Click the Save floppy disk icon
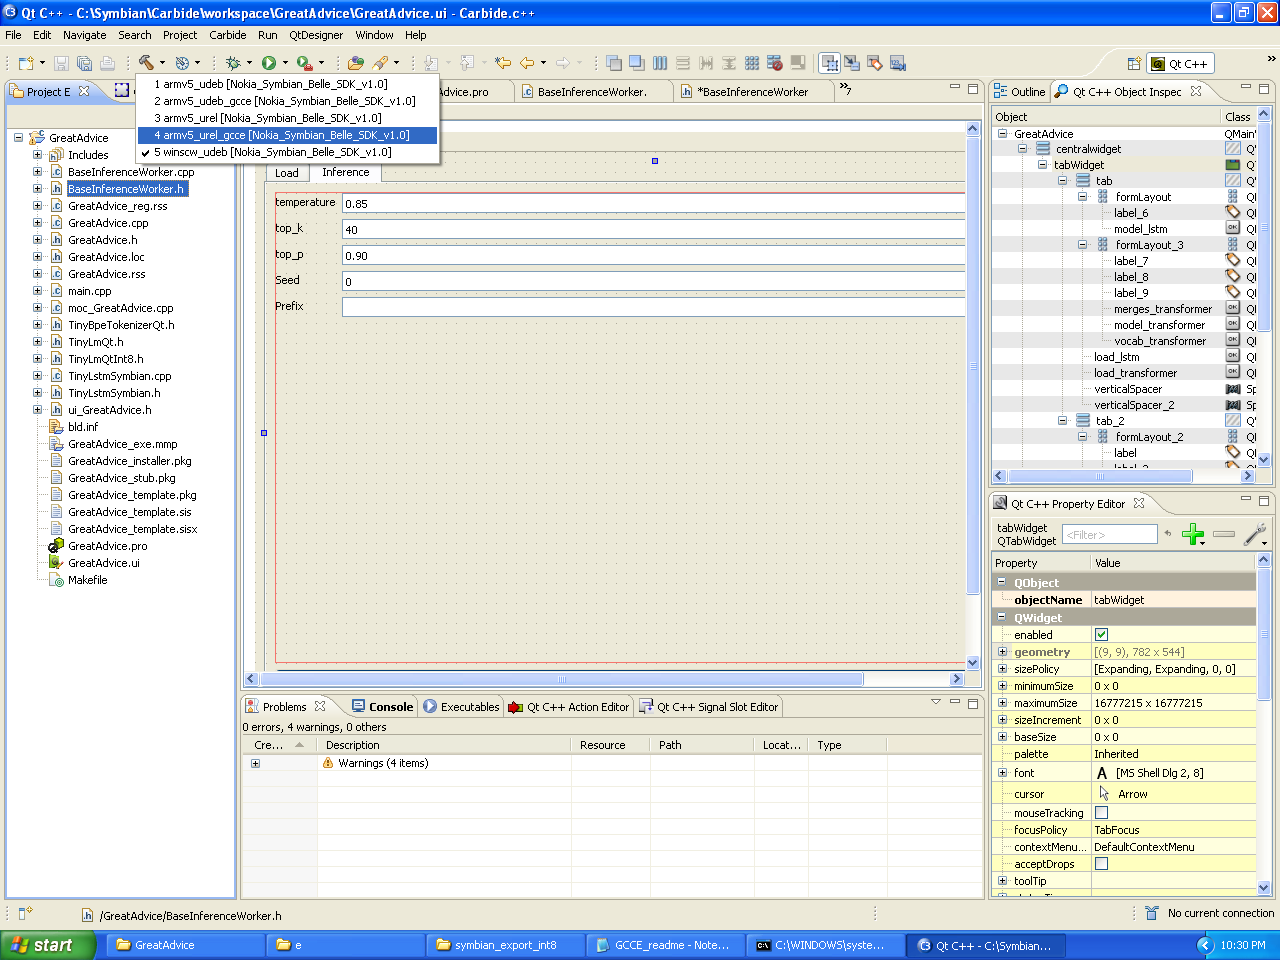 (x=61, y=63)
